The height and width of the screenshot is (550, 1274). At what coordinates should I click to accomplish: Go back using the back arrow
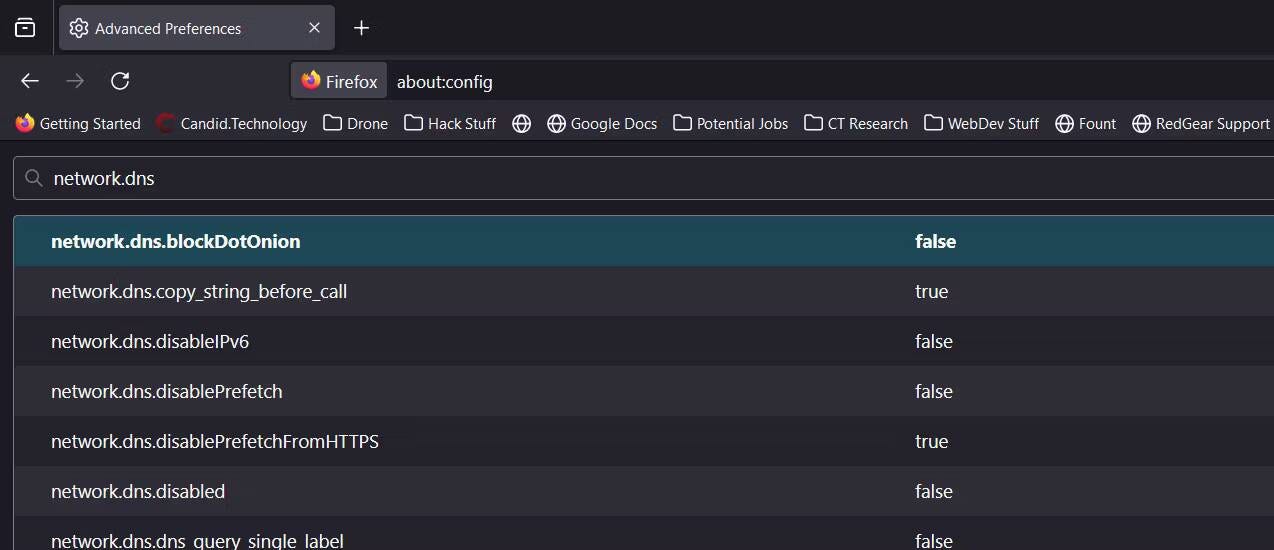(30, 81)
